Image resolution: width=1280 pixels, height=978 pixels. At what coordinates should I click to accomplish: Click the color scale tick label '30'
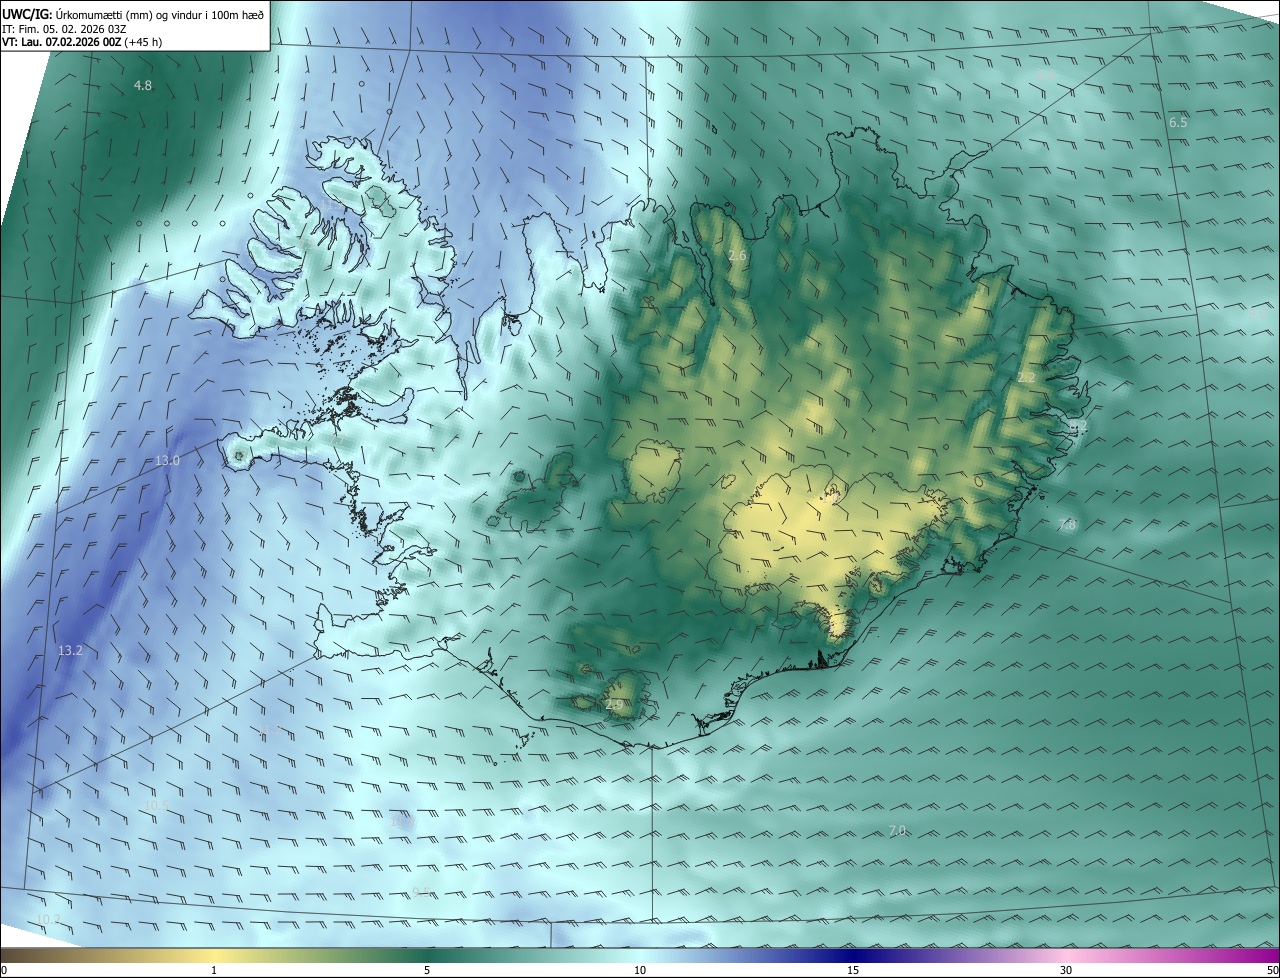tap(1066, 970)
